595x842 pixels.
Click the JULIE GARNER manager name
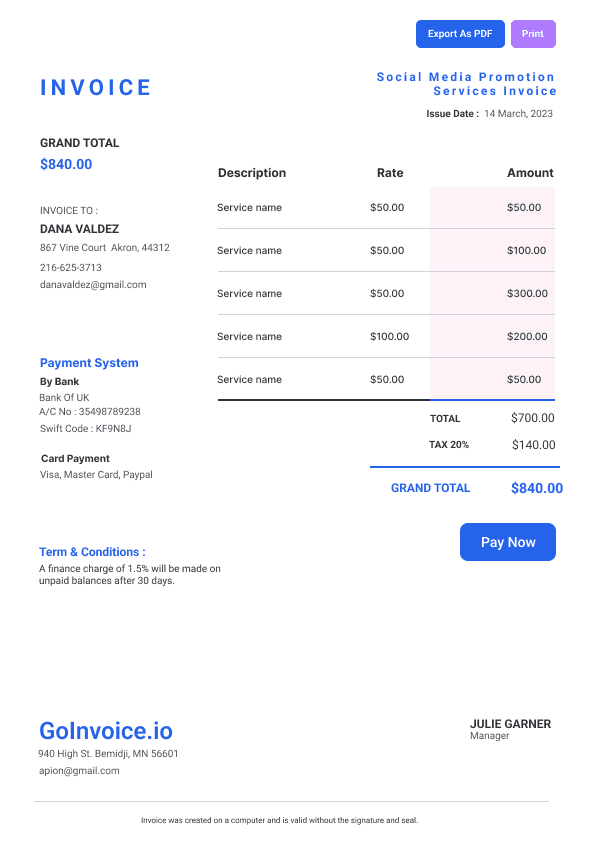(x=510, y=724)
